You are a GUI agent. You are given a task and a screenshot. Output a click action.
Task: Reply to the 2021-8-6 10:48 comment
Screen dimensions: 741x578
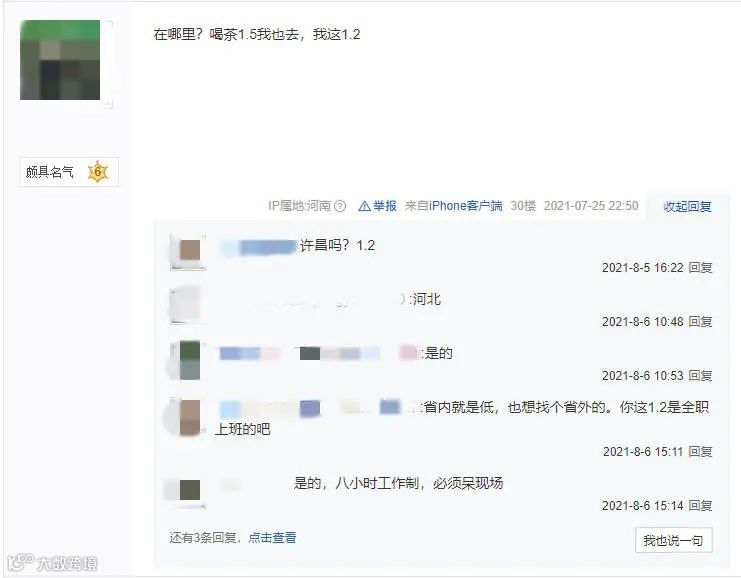(x=700, y=321)
